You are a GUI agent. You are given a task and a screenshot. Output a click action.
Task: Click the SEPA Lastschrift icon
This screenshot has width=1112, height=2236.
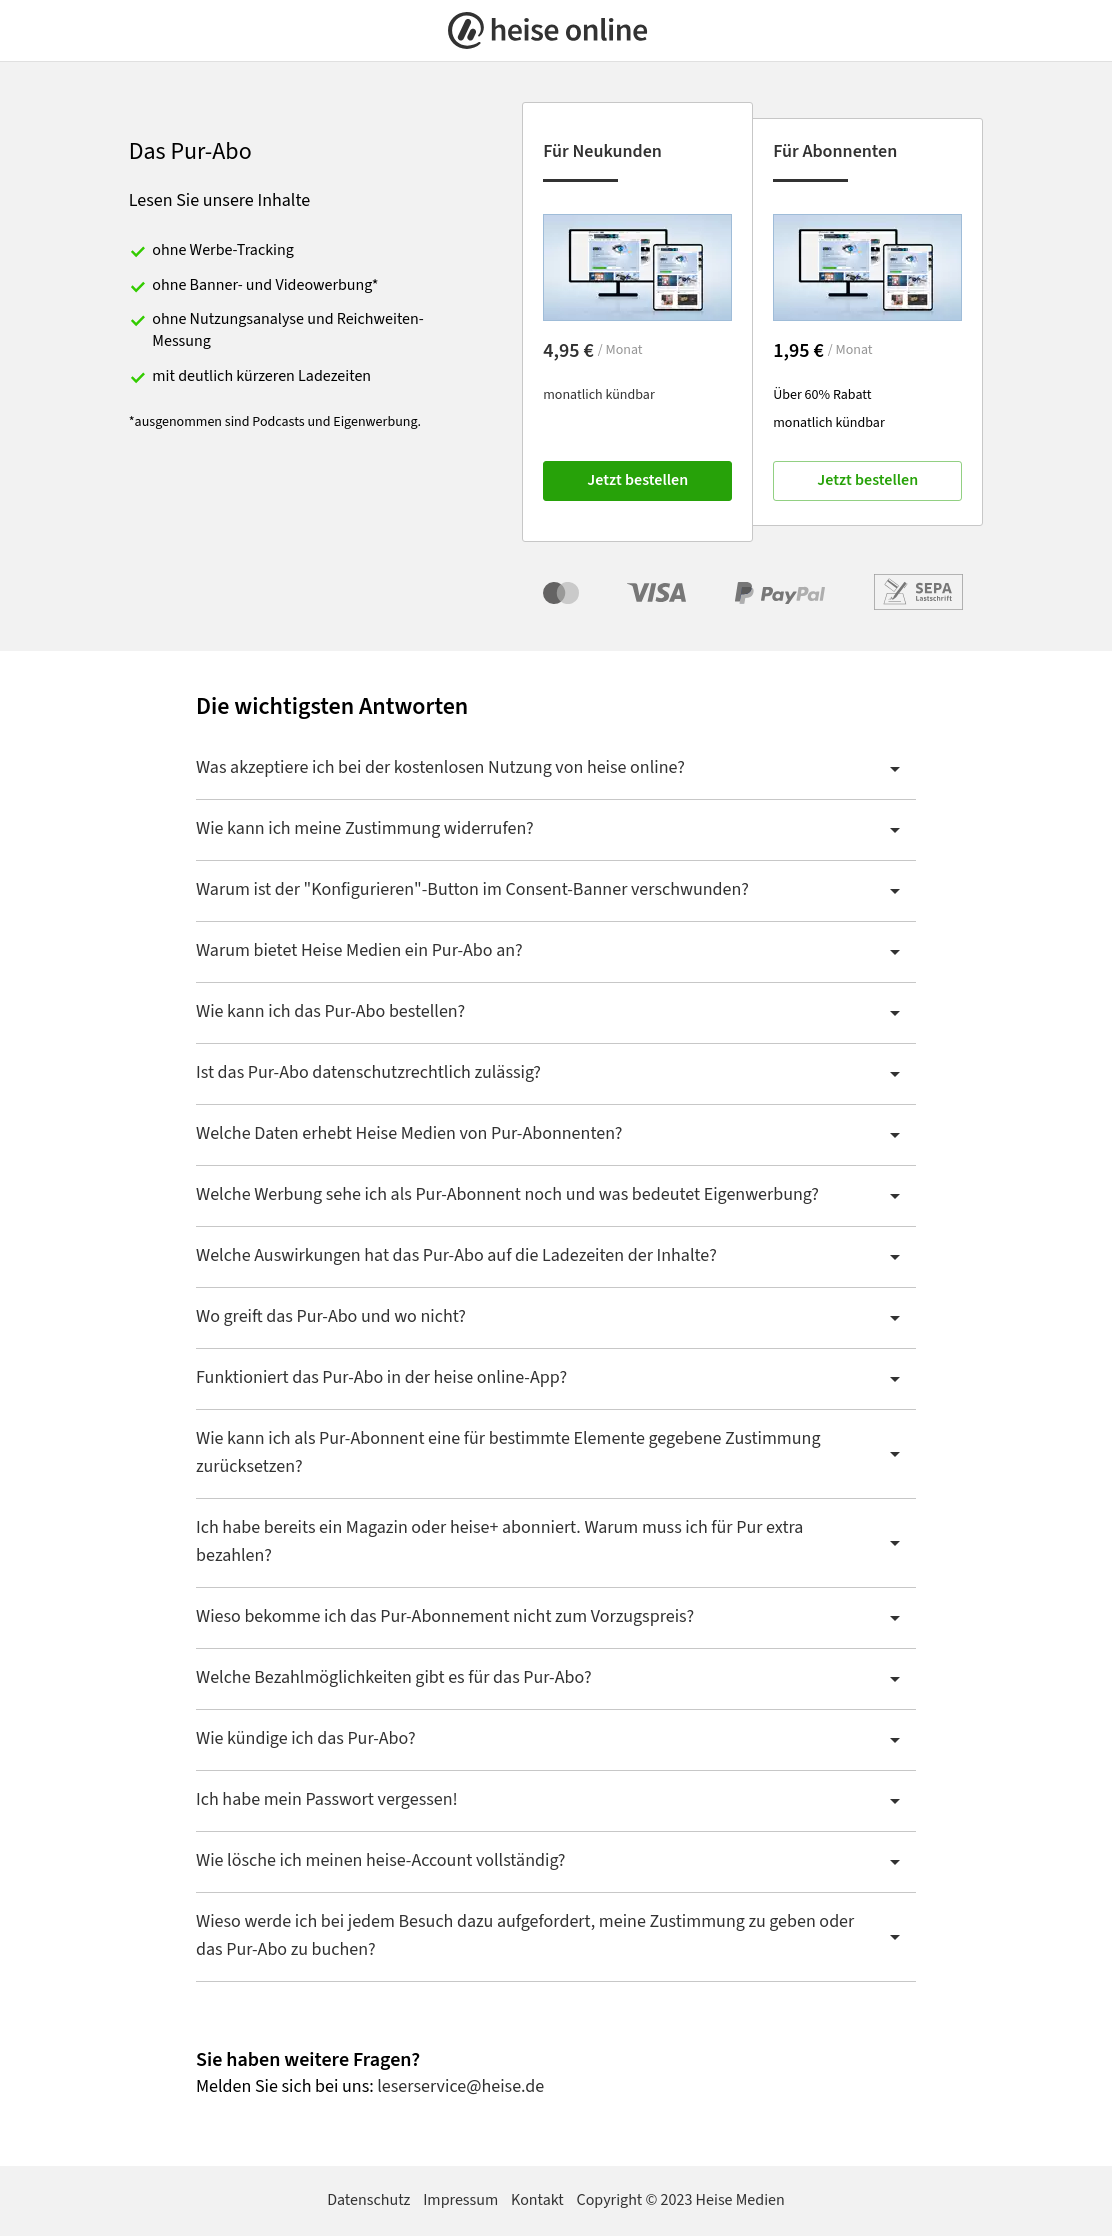pyautogui.click(x=918, y=592)
